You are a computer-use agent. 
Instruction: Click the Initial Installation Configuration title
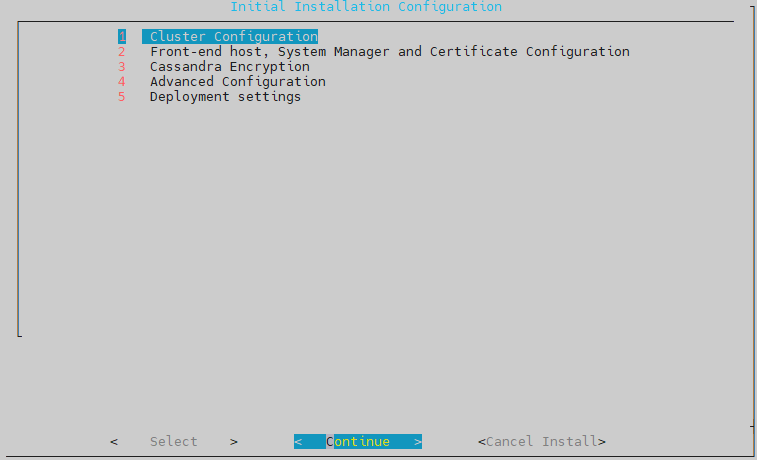tap(366, 7)
